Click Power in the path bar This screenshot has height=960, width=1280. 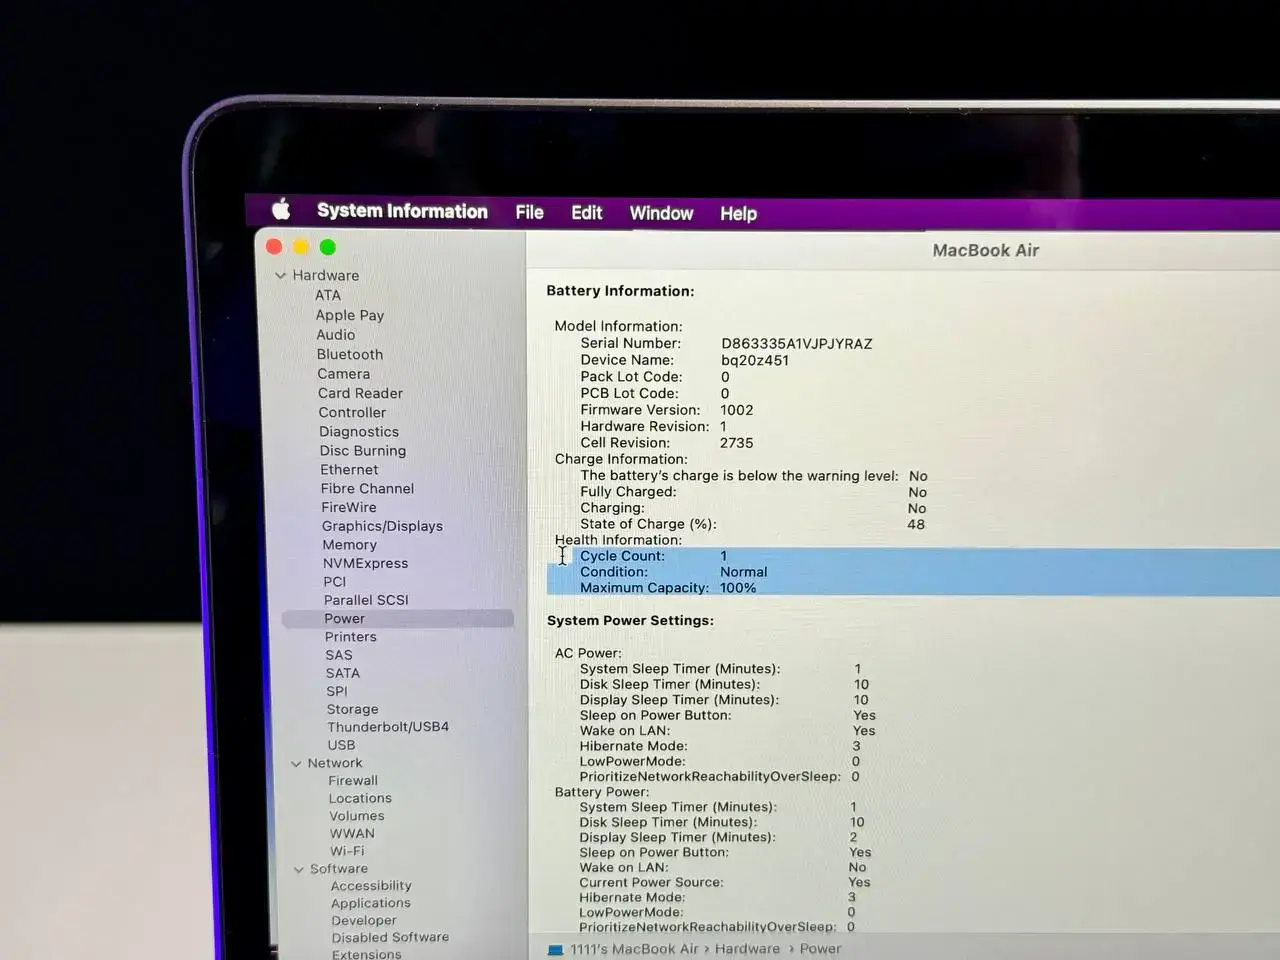tap(820, 949)
